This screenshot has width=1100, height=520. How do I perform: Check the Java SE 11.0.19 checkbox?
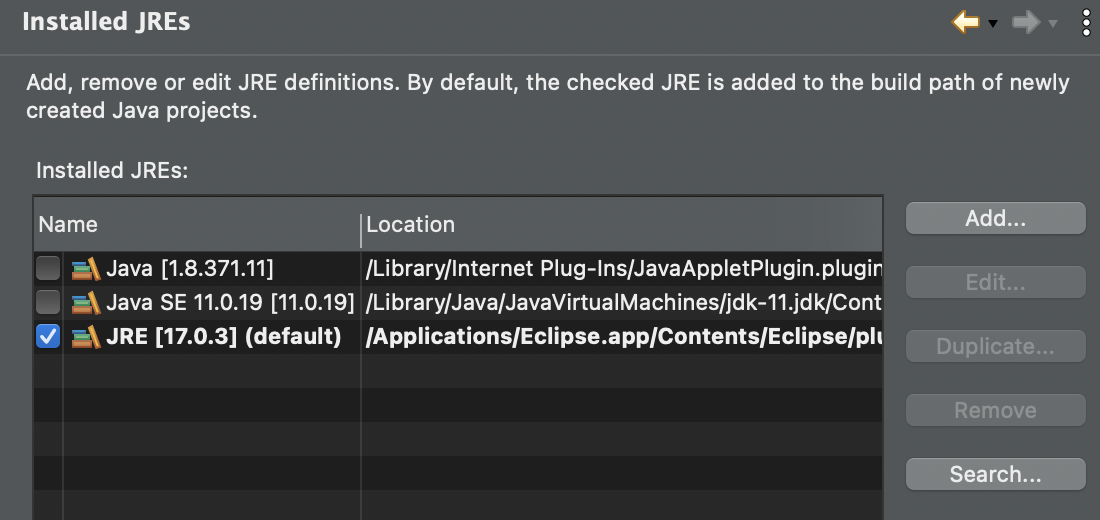47,302
